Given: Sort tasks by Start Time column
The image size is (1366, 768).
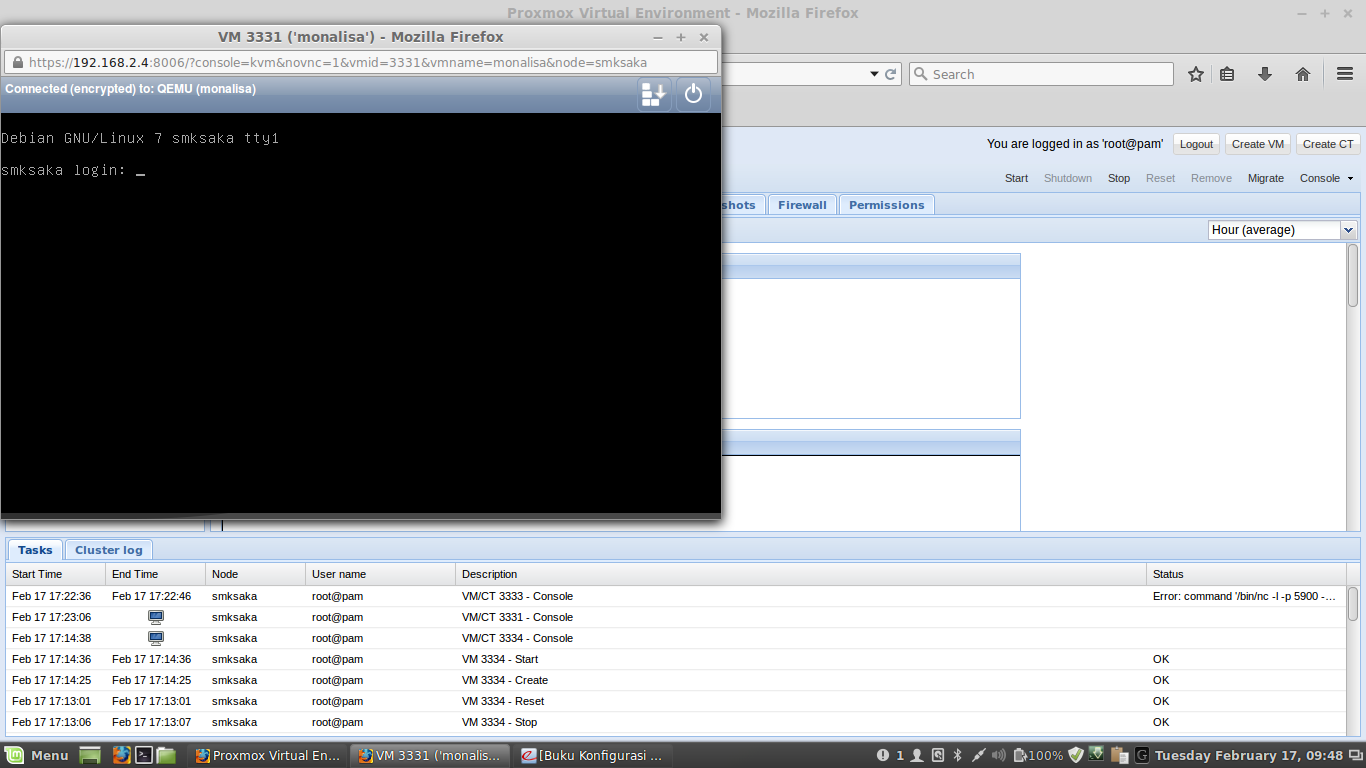Looking at the screenshot, I should 56,574.
